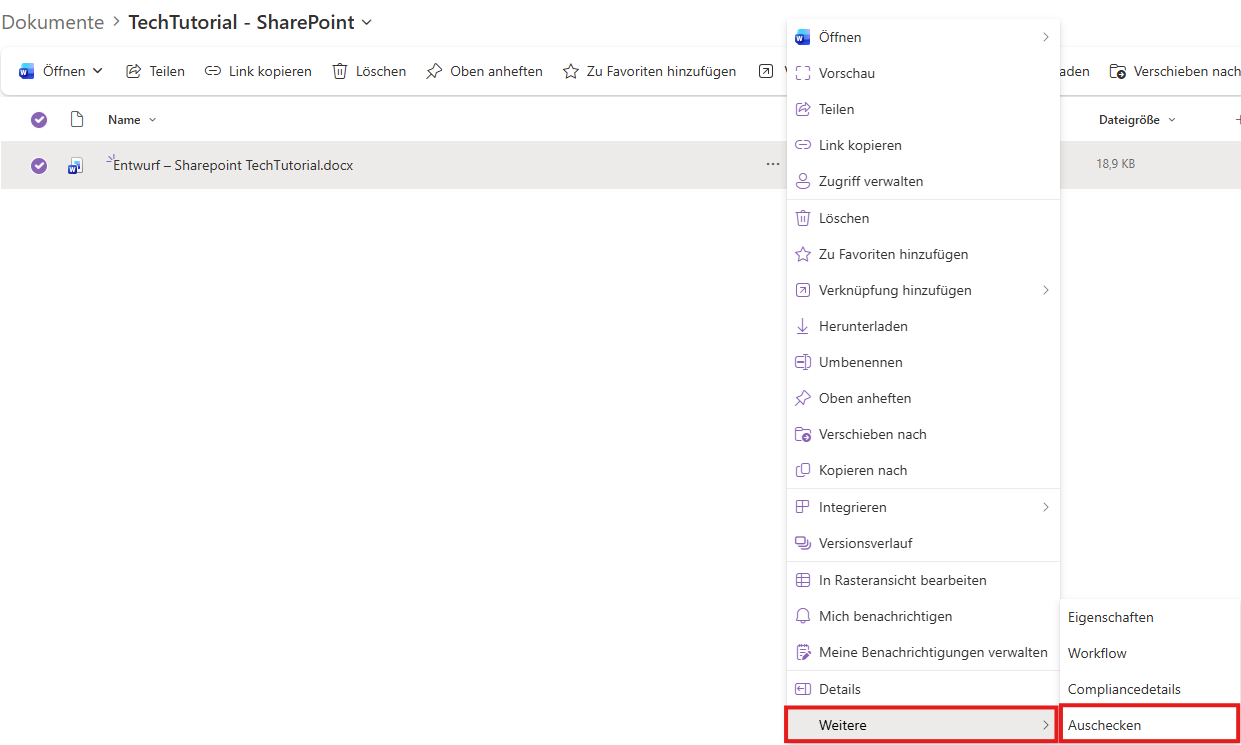This screenshot has width=1241, height=745.
Task: Open the Dateigröße column dropdown
Action: [x=1172, y=120]
